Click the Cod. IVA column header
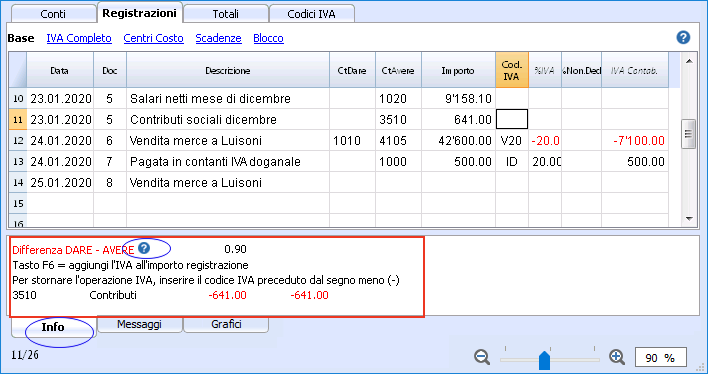Screen dimensions: 708x374 [x=512, y=70]
